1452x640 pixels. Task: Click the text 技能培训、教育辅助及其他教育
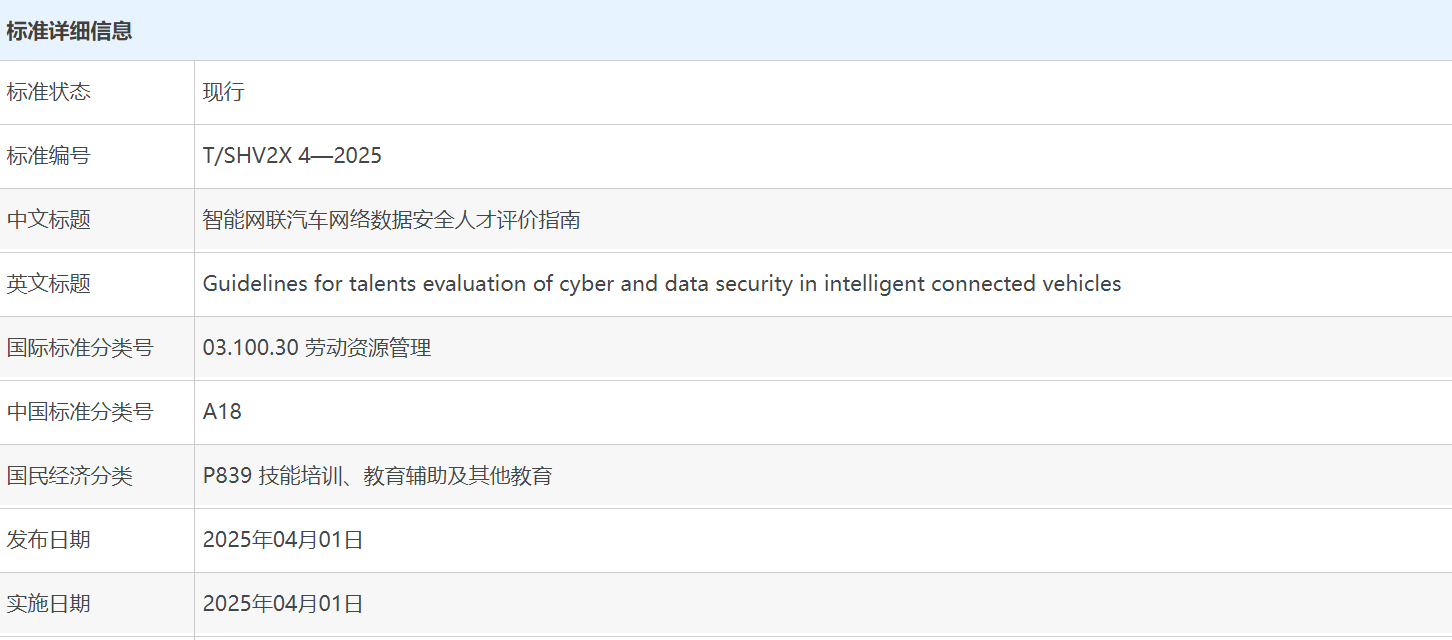tap(405, 476)
